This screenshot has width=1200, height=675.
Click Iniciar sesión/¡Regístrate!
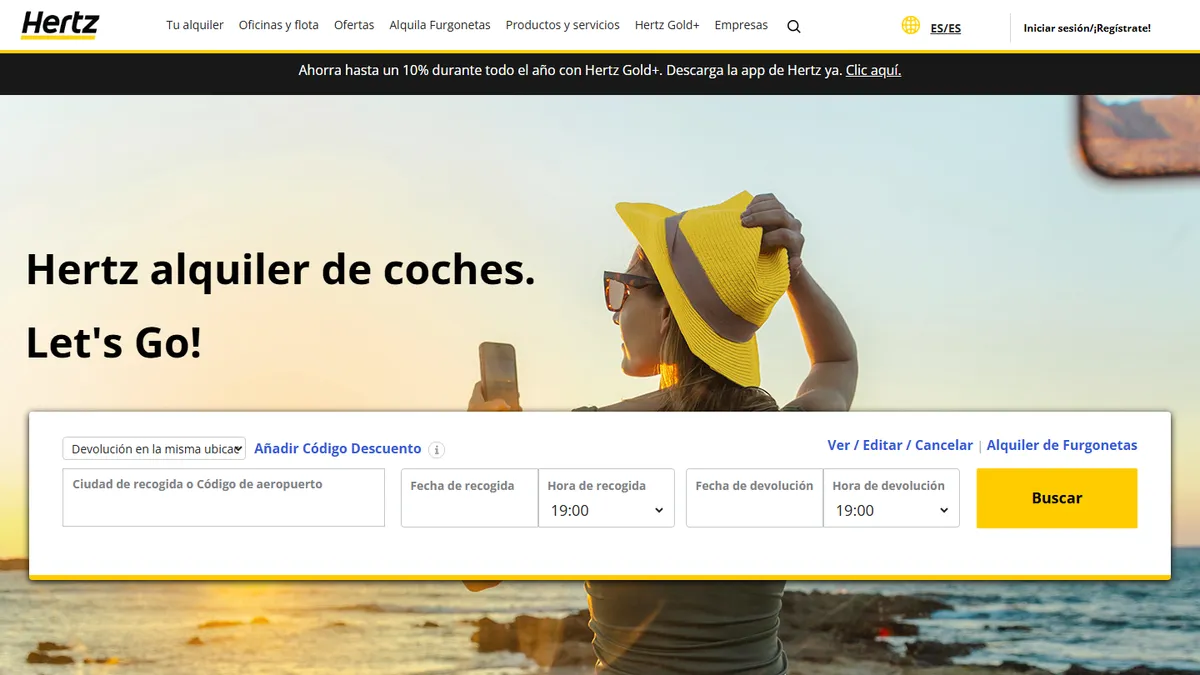1087,28
